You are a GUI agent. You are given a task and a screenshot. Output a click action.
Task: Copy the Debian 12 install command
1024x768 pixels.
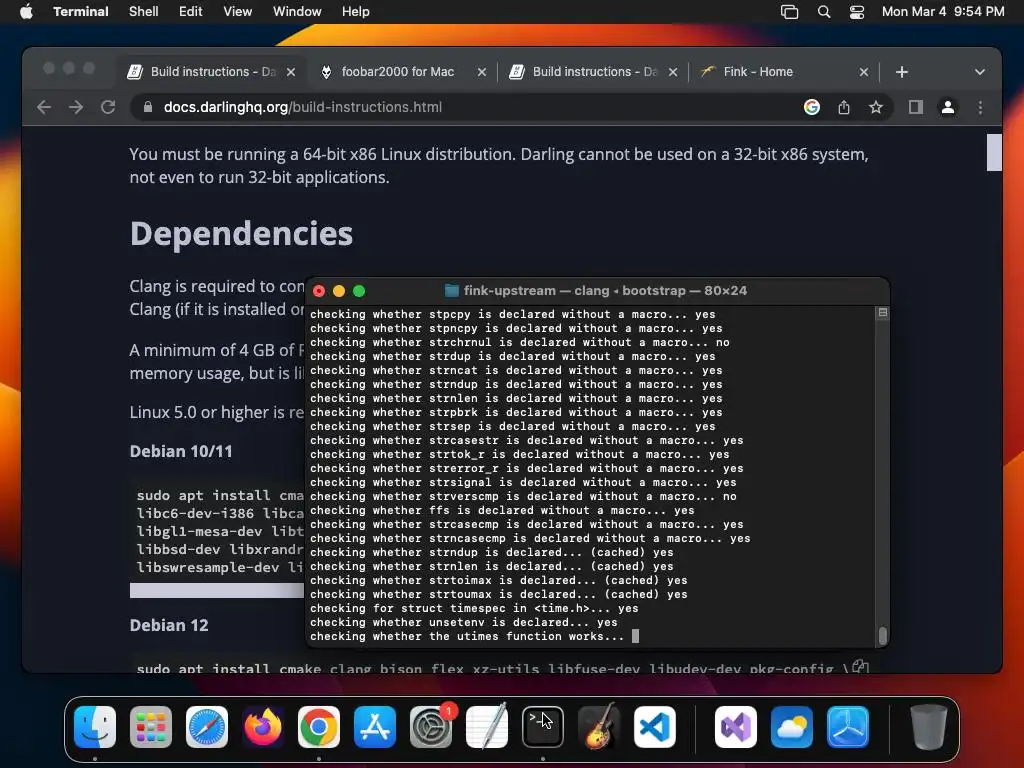(860, 667)
